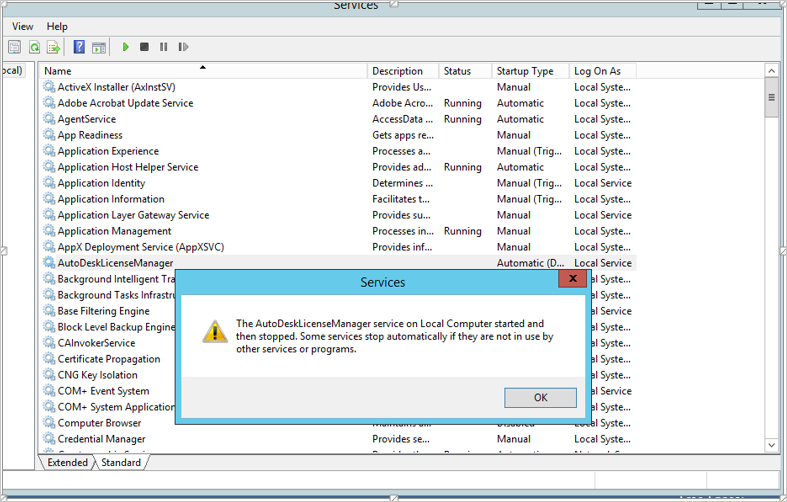Click the Start Service play icon
Image resolution: width=787 pixels, height=502 pixels.
125,47
